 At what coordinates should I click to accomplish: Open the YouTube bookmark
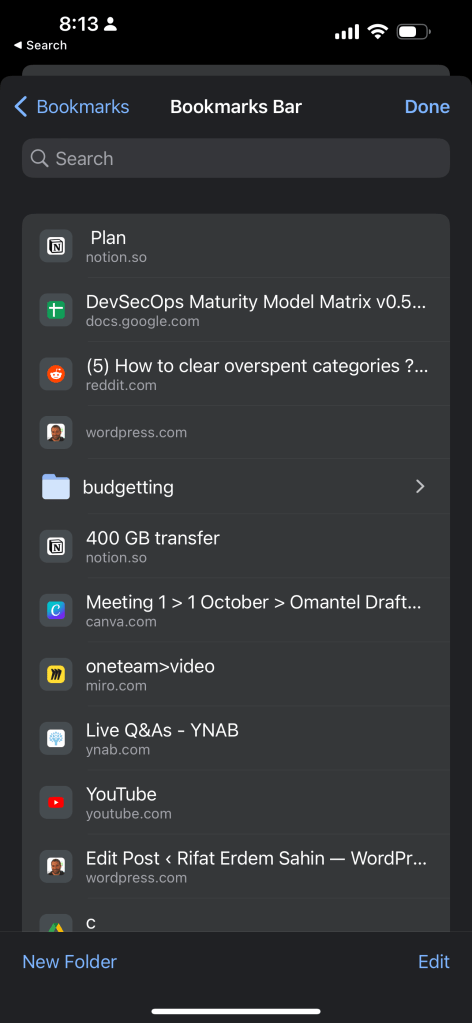(236, 802)
